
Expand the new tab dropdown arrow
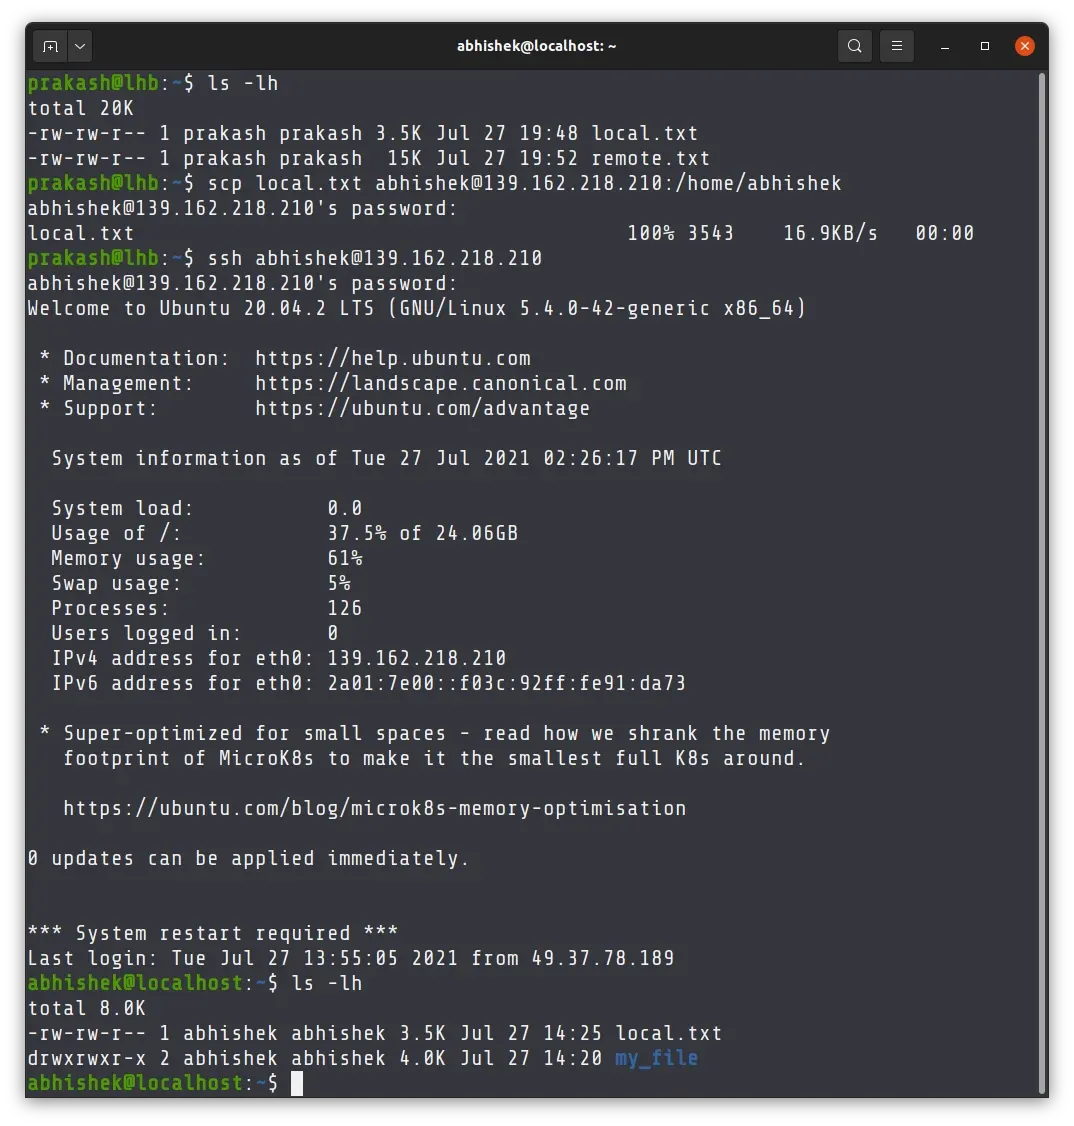click(80, 47)
